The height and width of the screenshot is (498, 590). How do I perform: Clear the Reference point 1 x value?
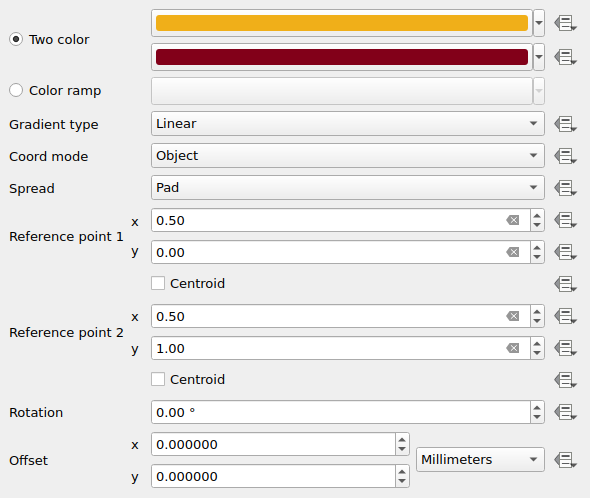[x=512, y=220]
